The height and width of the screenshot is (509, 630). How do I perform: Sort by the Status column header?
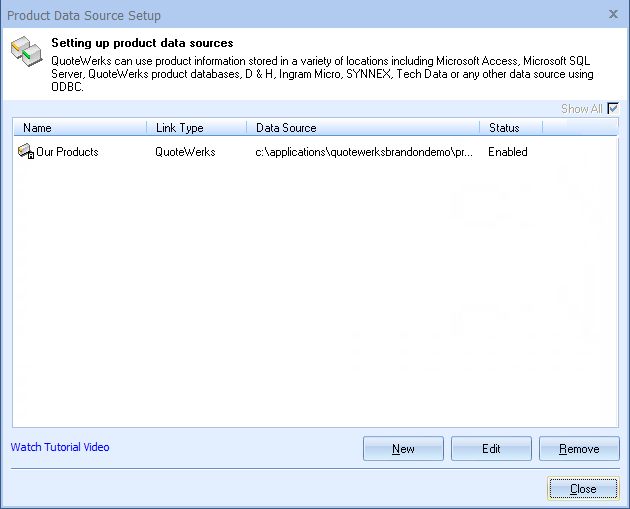pyautogui.click(x=511, y=128)
